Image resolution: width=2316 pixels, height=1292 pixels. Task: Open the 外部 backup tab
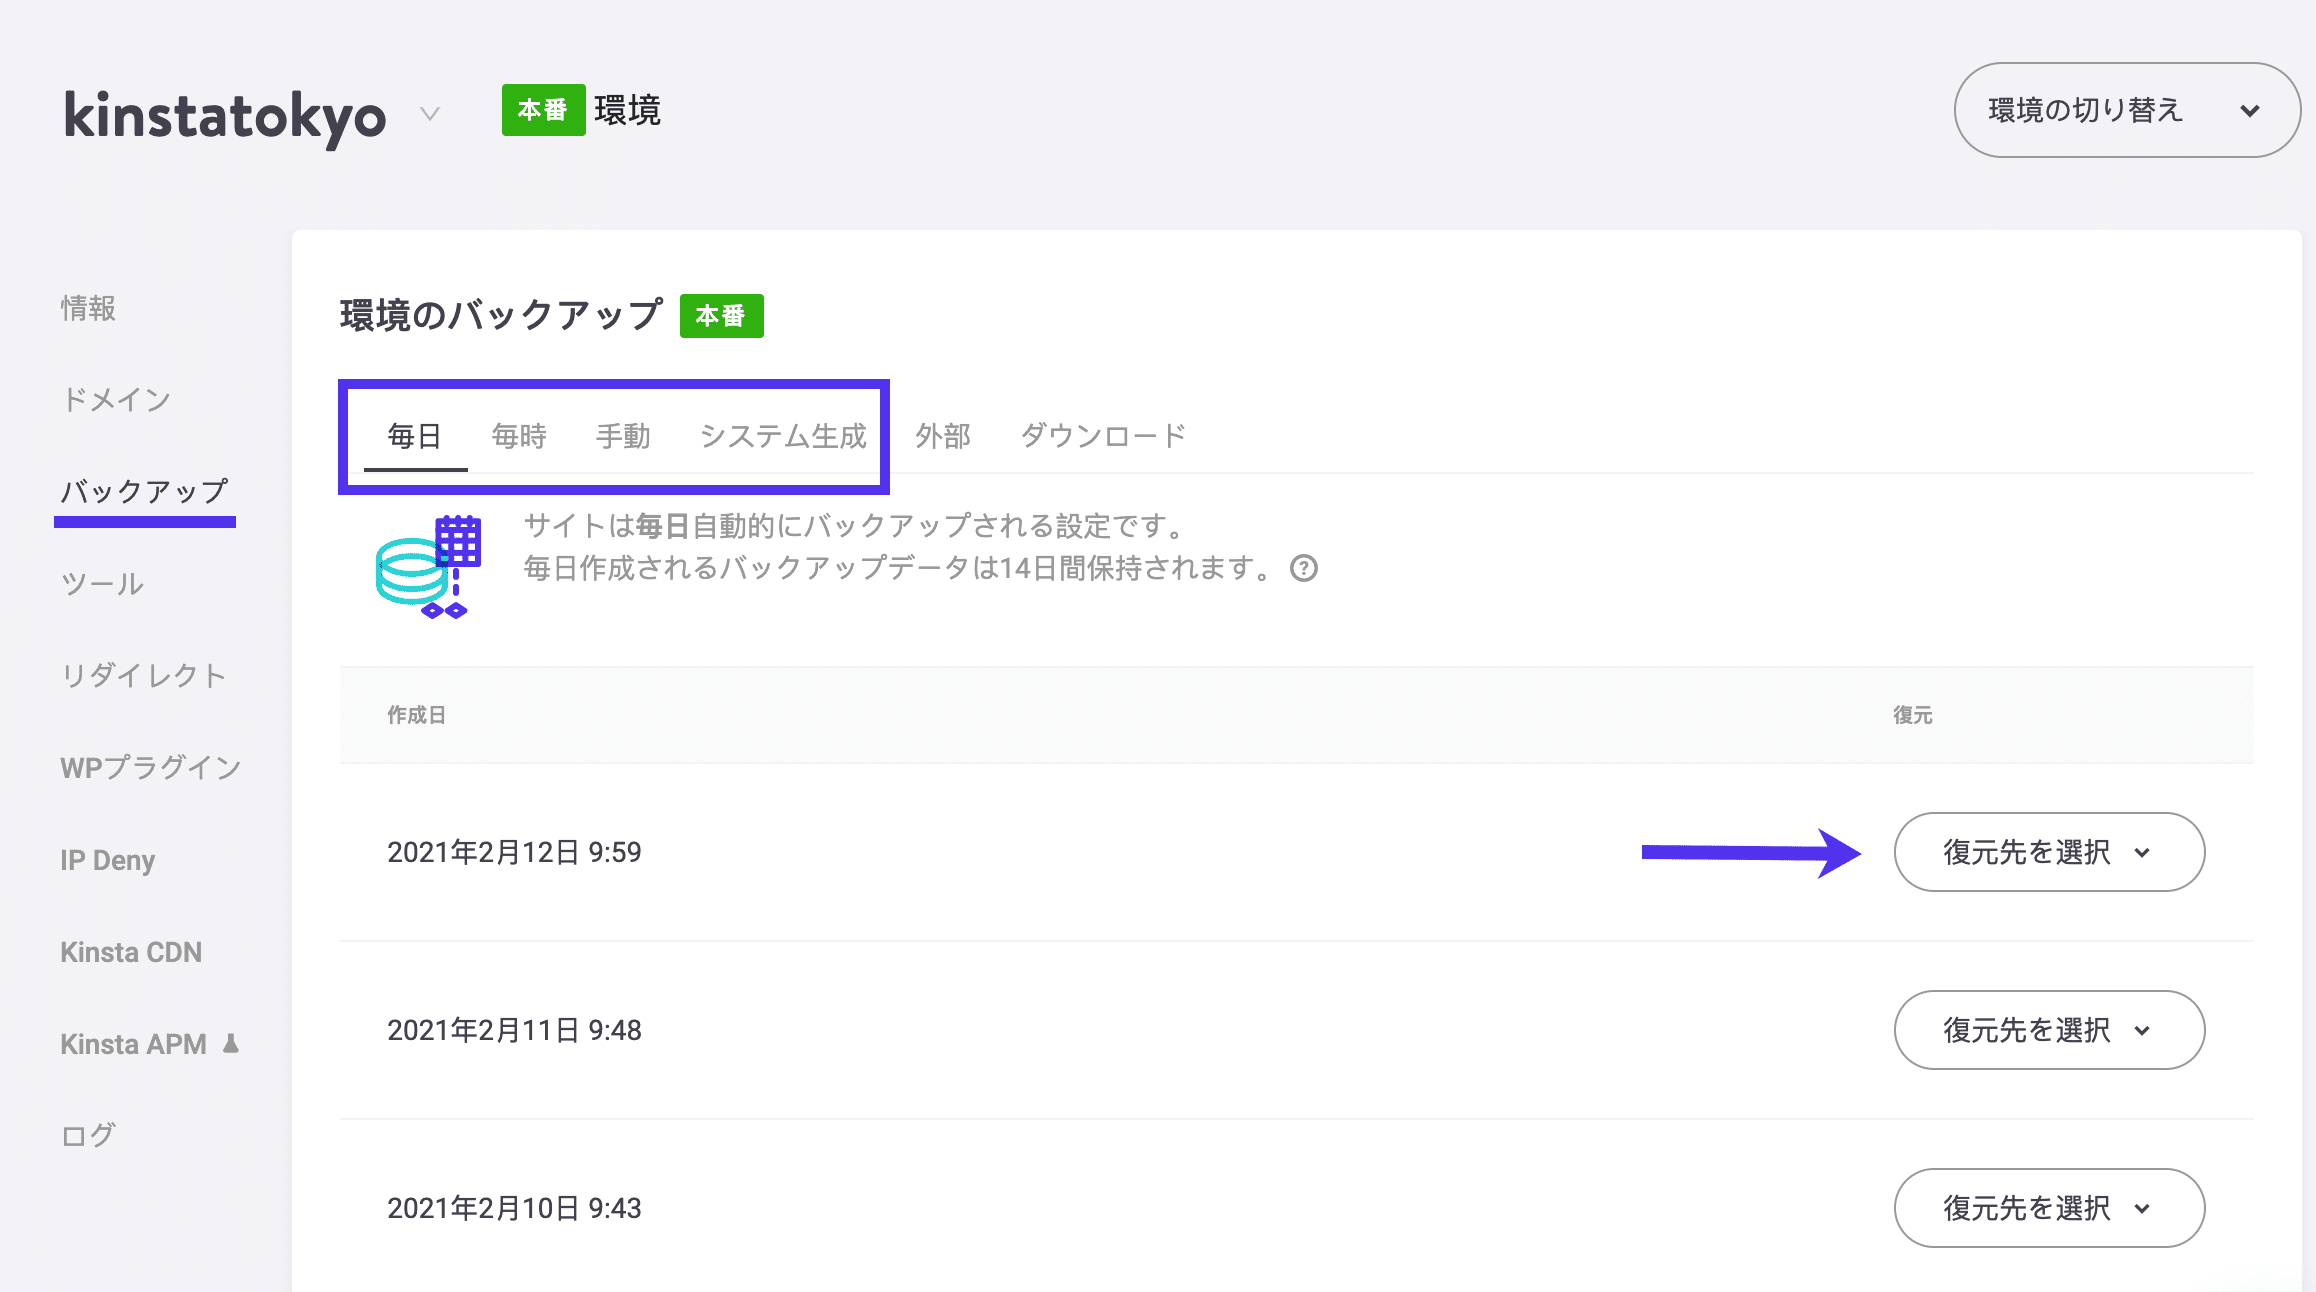[942, 435]
